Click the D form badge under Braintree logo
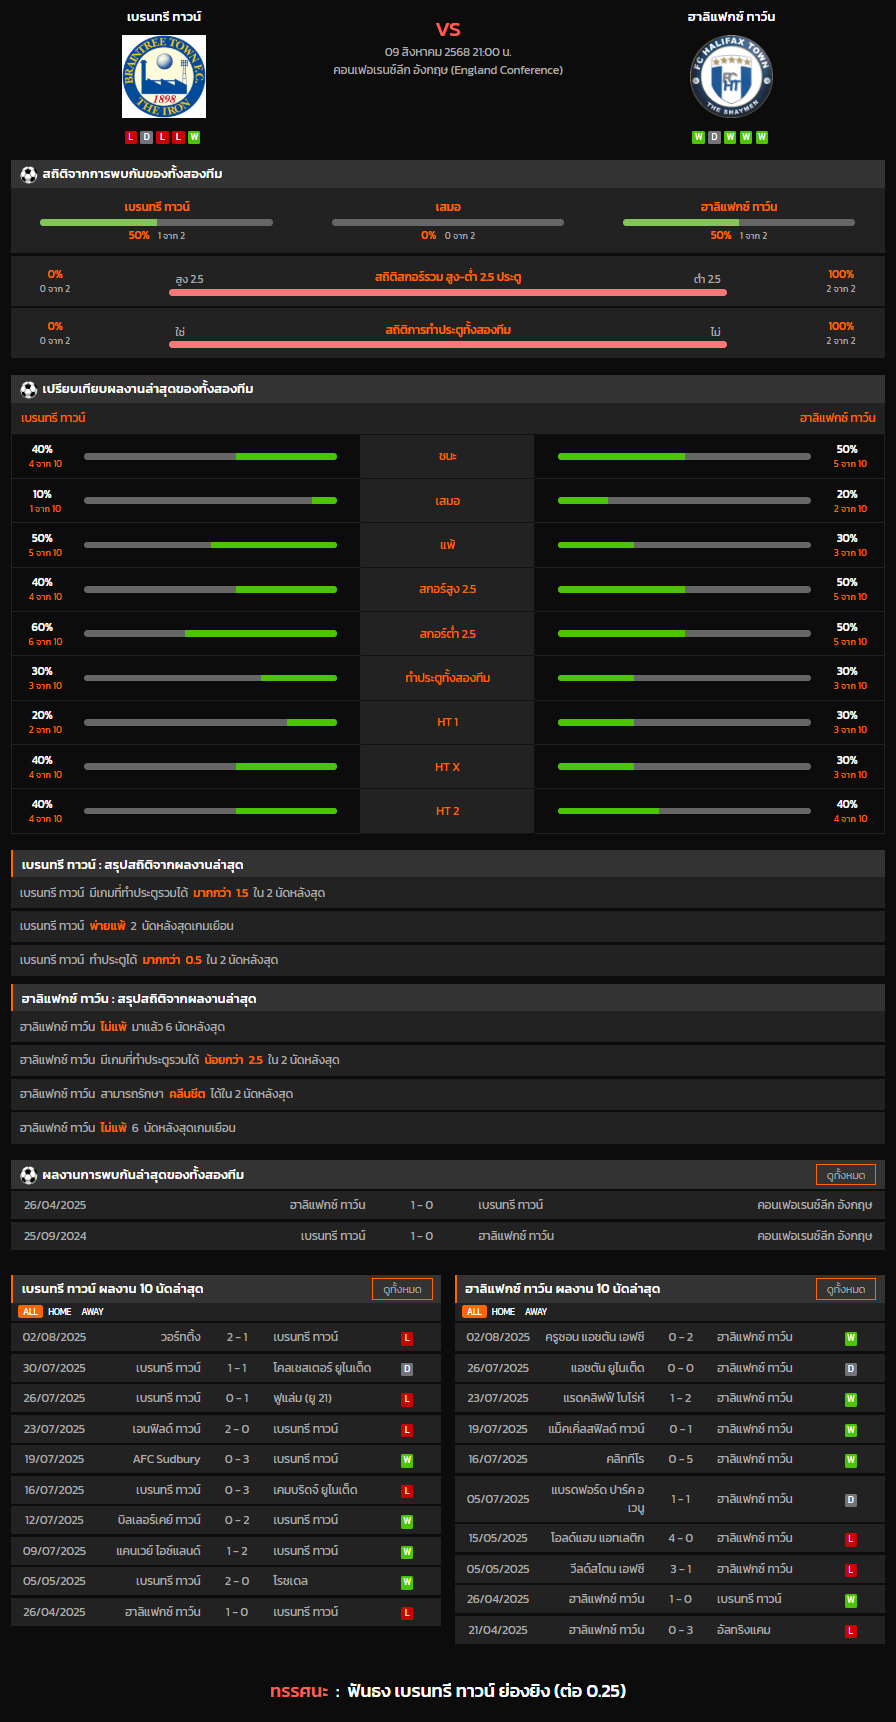 (147, 137)
